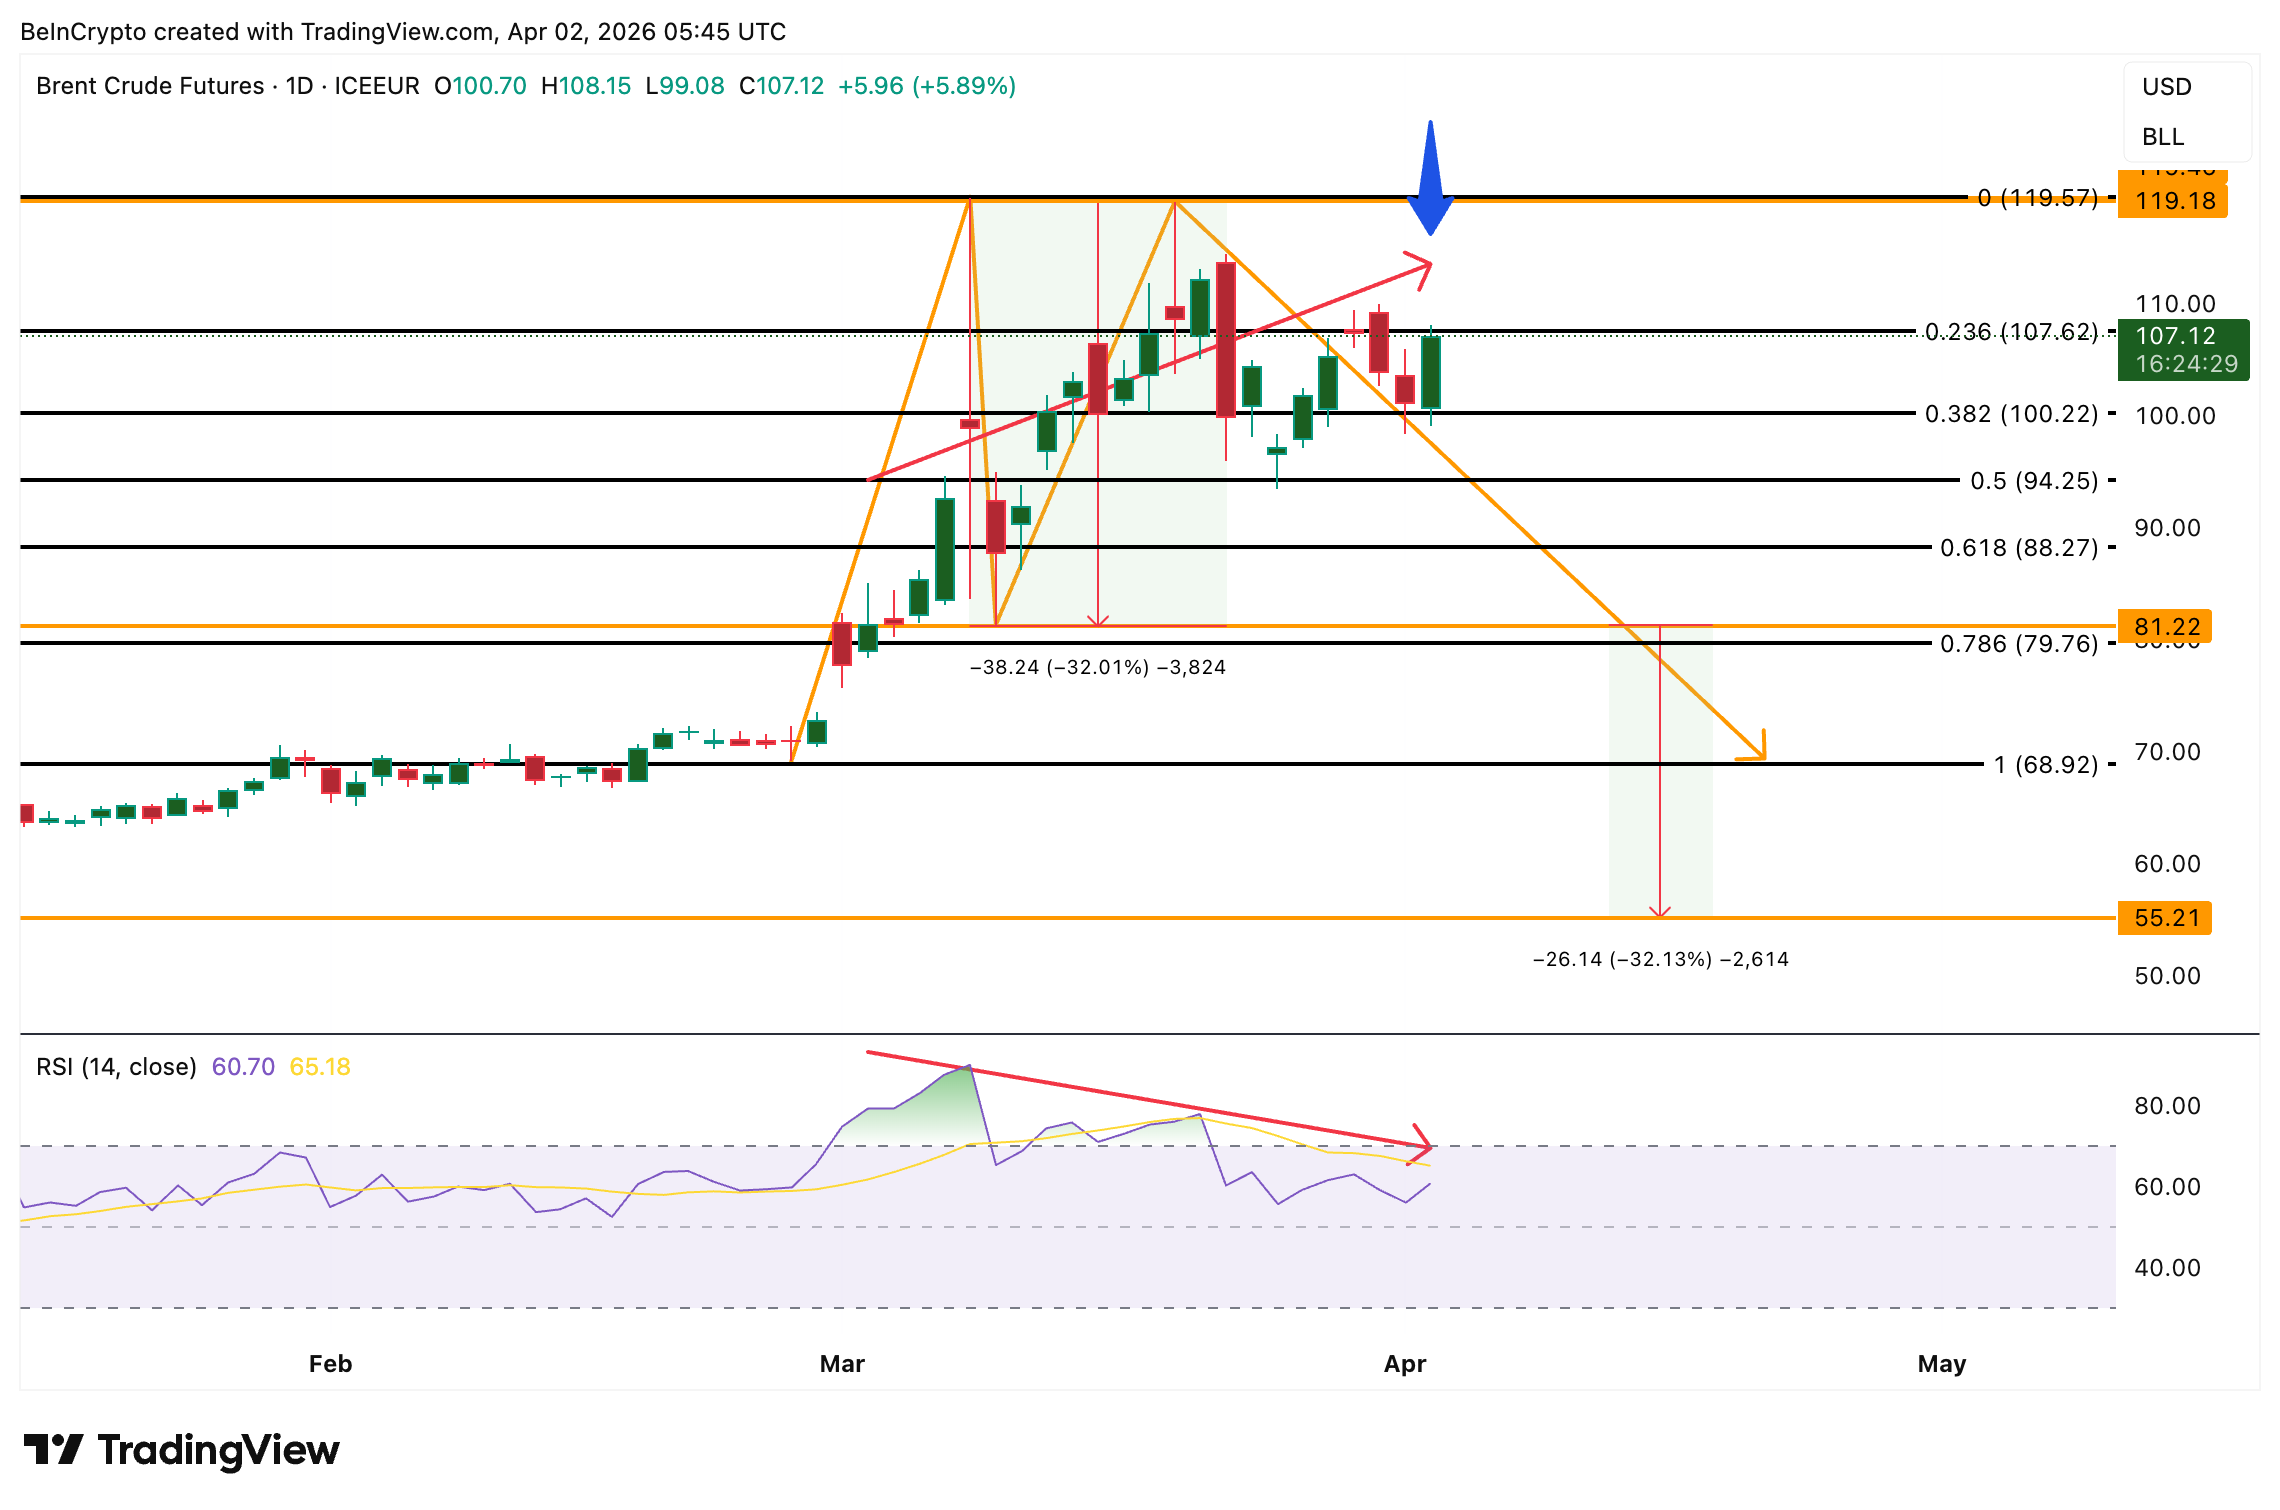Image resolution: width=2280 pixels, height=1510 pixels.
Task: Click the 0.382 (100.22) Fibonacci label
Action: tap(2011, 414)
